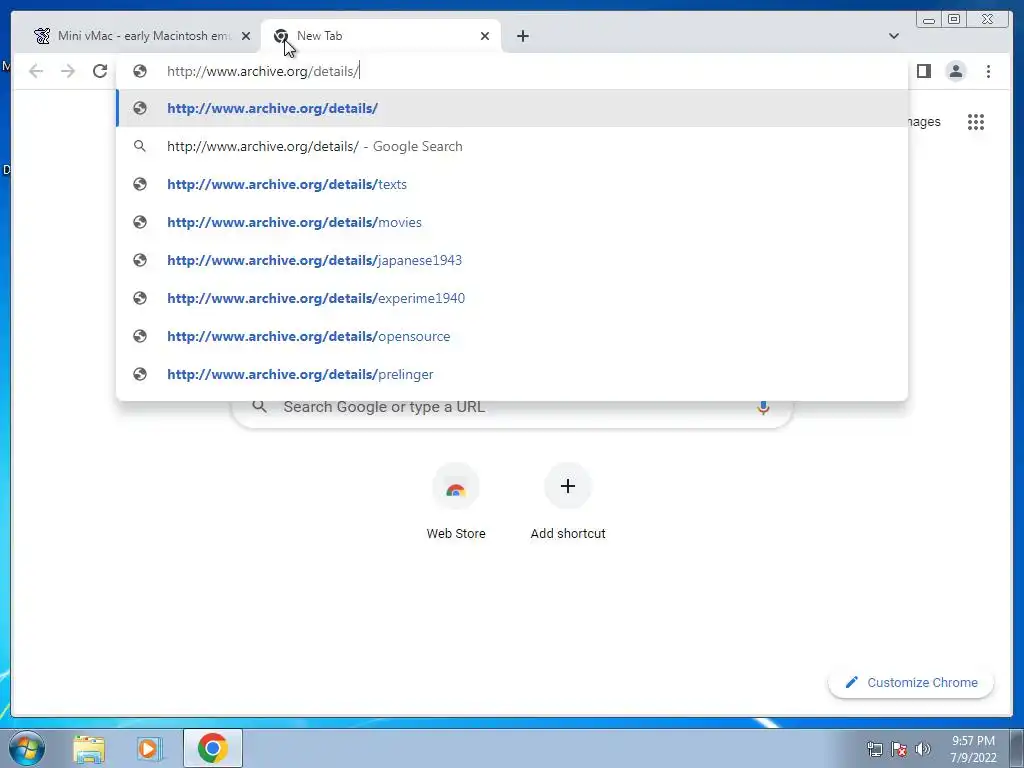Choose the details/opensource suggestion
This screenshot has height=768, width=1024.
pos(513,336)
